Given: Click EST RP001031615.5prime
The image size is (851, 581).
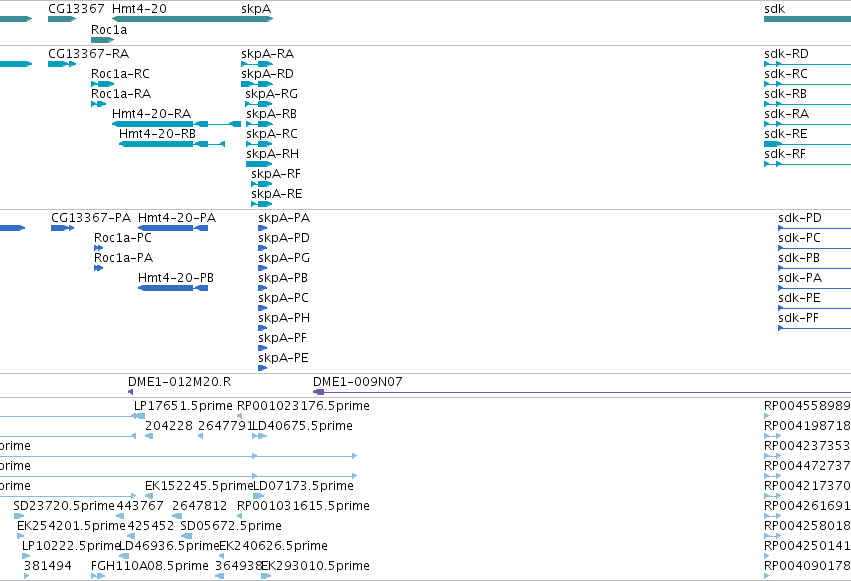Looking at the screenshot, I should [x=303, y=506].
